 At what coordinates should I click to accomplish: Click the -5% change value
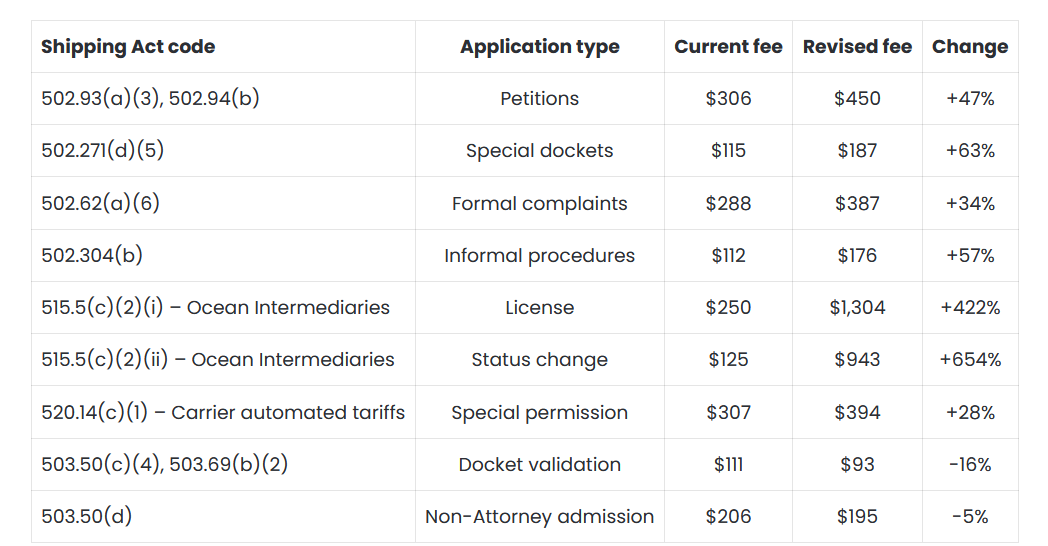[970, 517]
